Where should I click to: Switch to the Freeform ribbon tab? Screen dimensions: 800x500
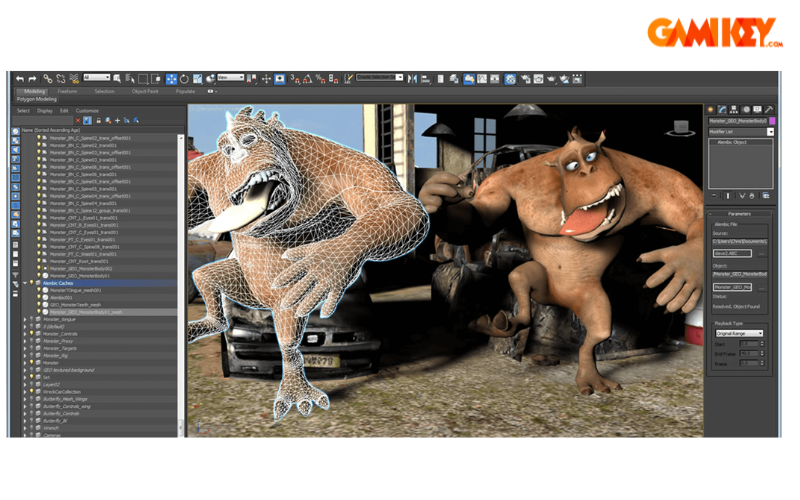point(67,91)
